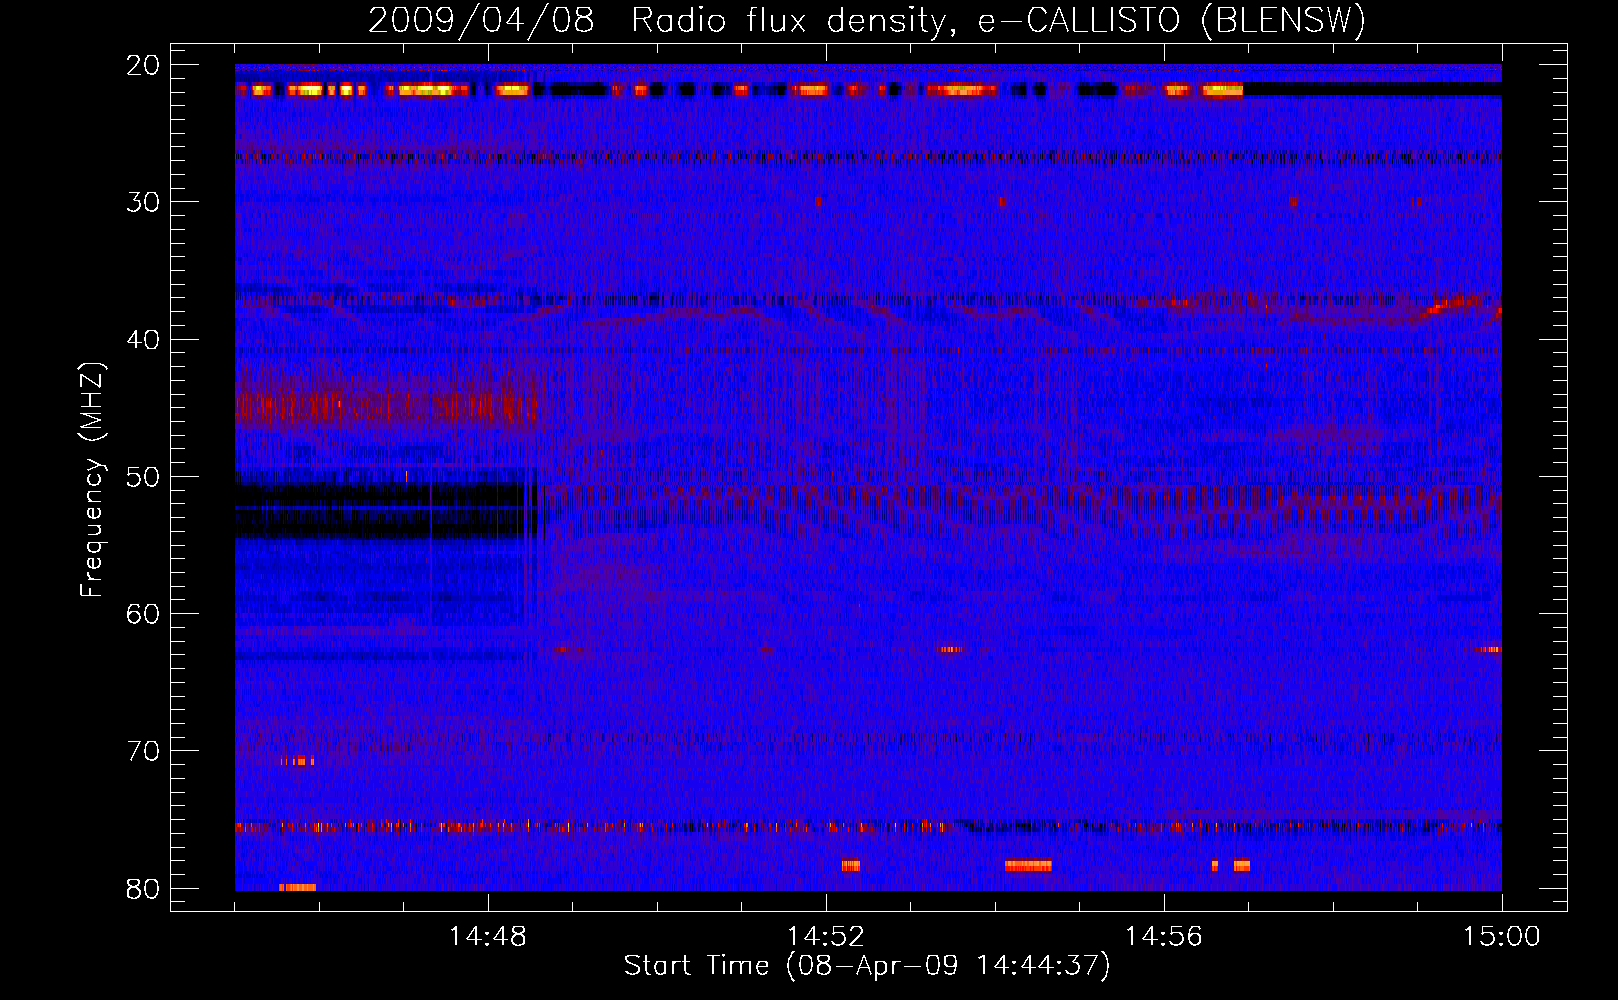The height and width of the screenshot is (1000, 1618).
Task: Click the 80 MHz frequency tick label
Action: click(x=144, y=889)
